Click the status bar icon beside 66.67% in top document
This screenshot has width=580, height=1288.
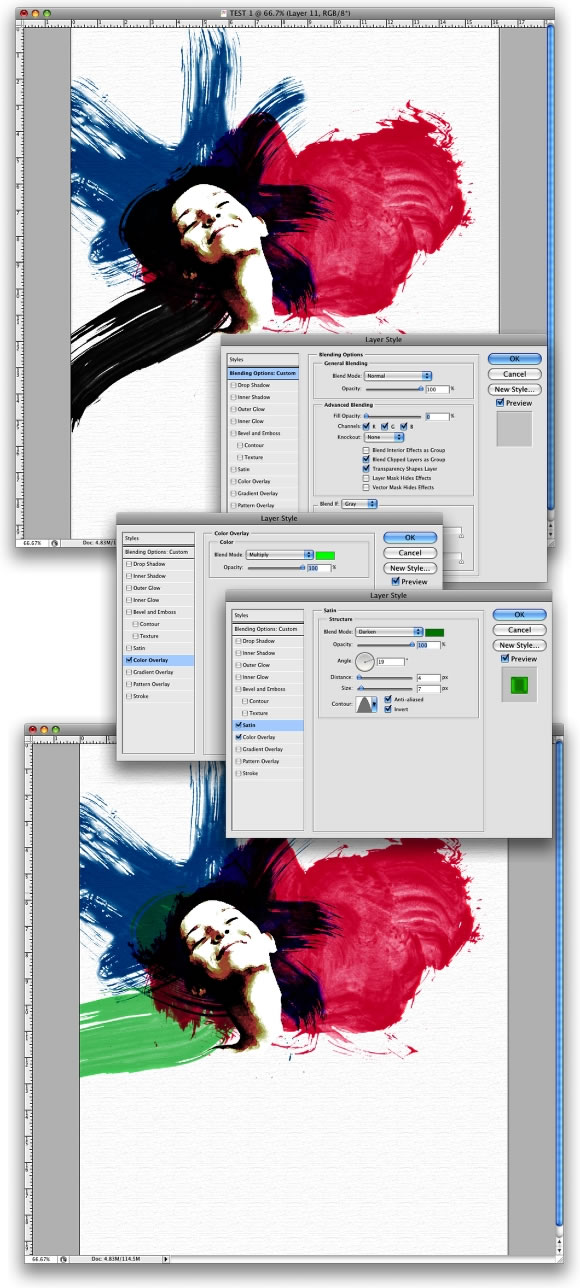[55, 543]
